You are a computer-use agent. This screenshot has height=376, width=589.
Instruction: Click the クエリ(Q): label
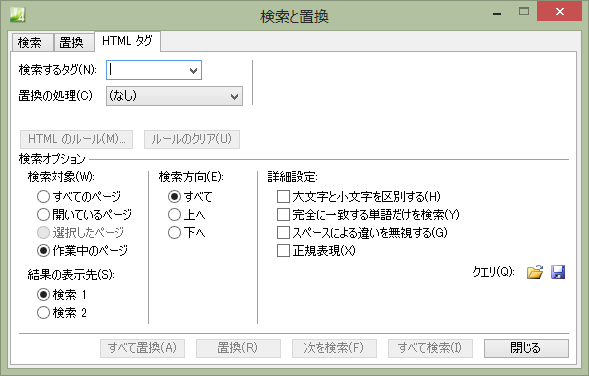[493, 272]
